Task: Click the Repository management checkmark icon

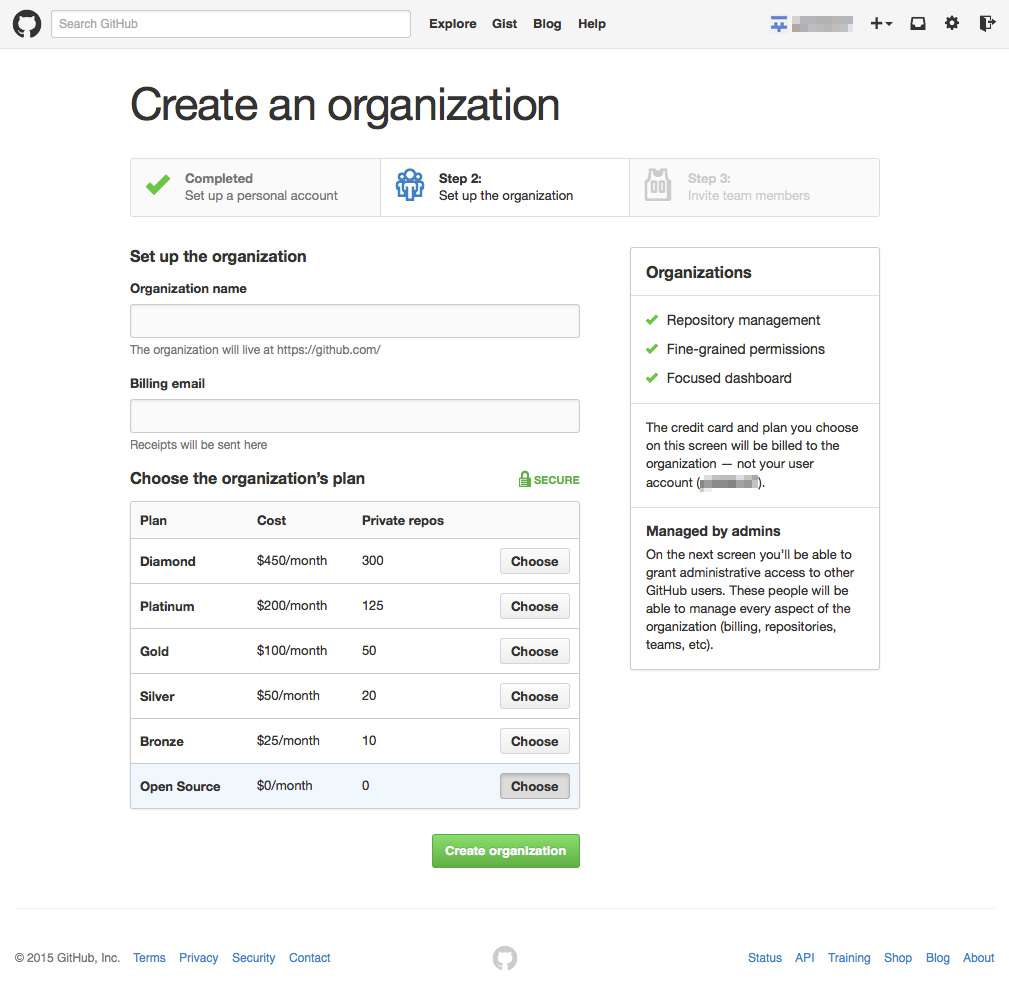Action: click(651, 320)
